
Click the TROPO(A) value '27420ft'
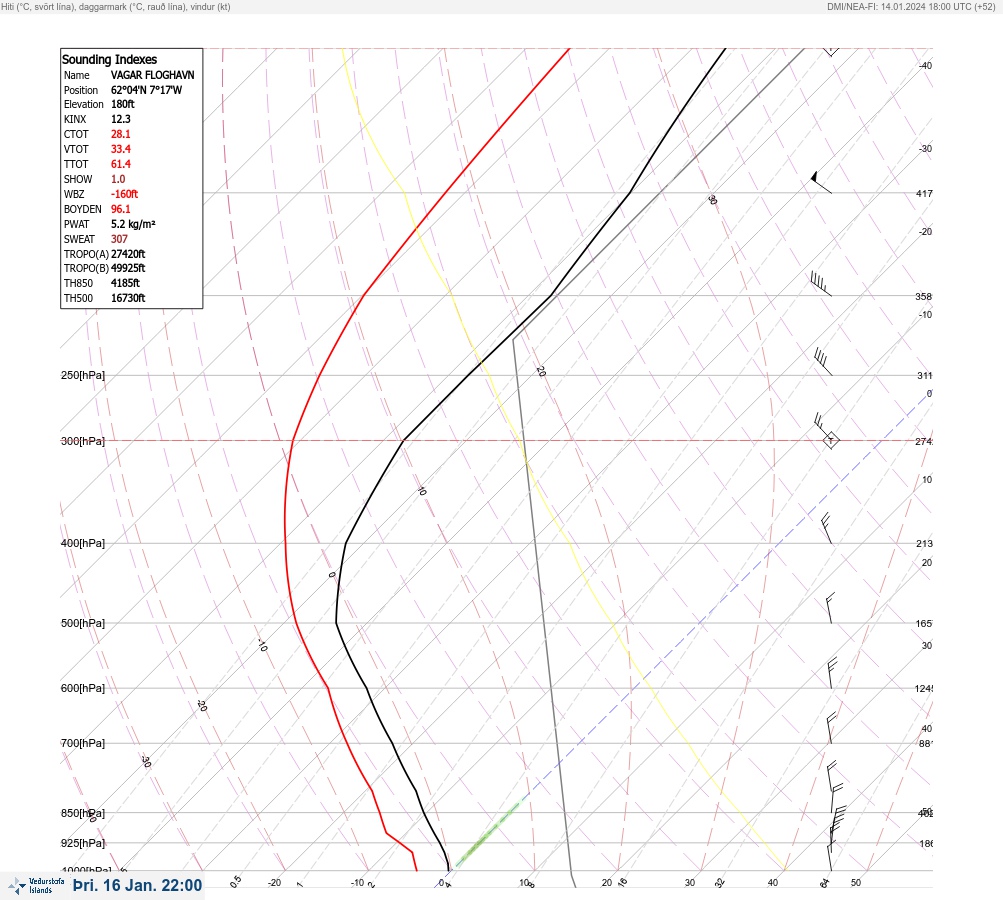(128, 254)
